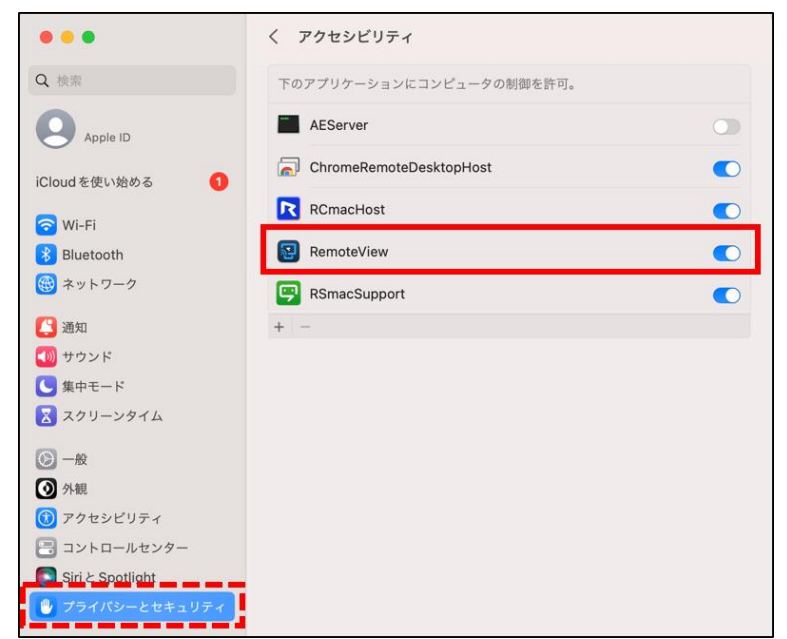Click the アクセシビリティ page title
This screenshot has width=787, height=639.
pos(355,37)
